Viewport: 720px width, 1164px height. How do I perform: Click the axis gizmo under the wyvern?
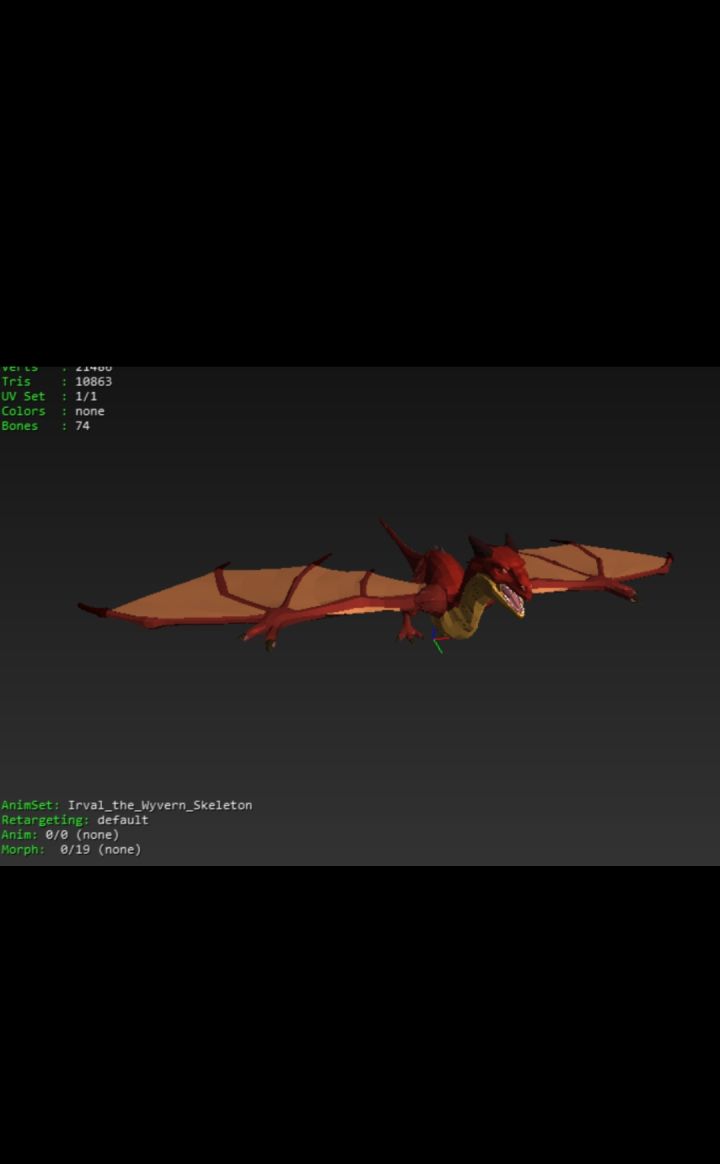[x=437, y=641]
